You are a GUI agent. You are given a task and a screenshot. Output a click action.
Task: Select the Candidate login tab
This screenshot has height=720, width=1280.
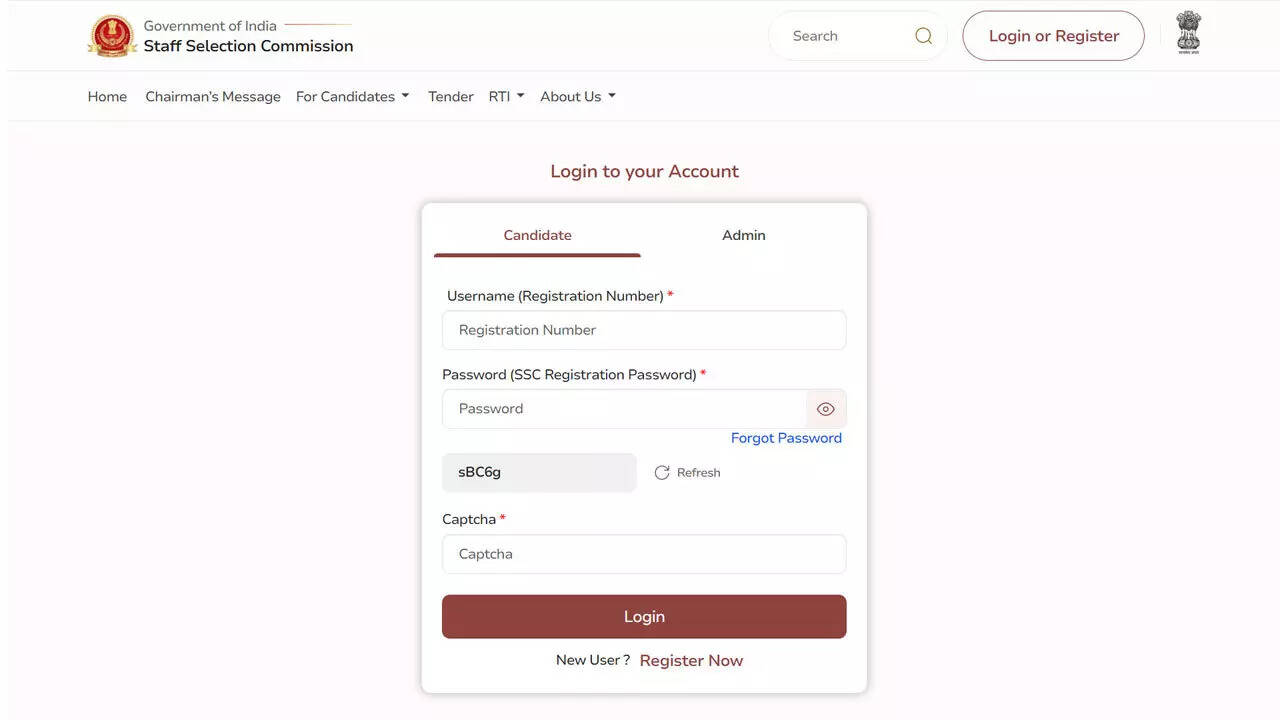(x=537, y=235)
